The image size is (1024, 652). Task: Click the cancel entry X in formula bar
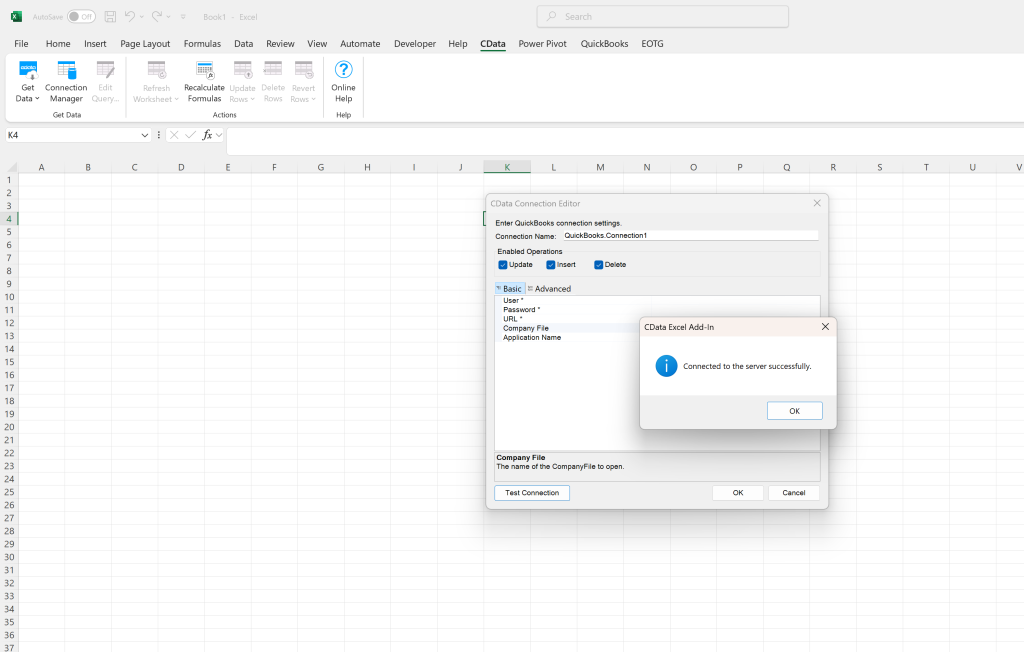[174, 135]
